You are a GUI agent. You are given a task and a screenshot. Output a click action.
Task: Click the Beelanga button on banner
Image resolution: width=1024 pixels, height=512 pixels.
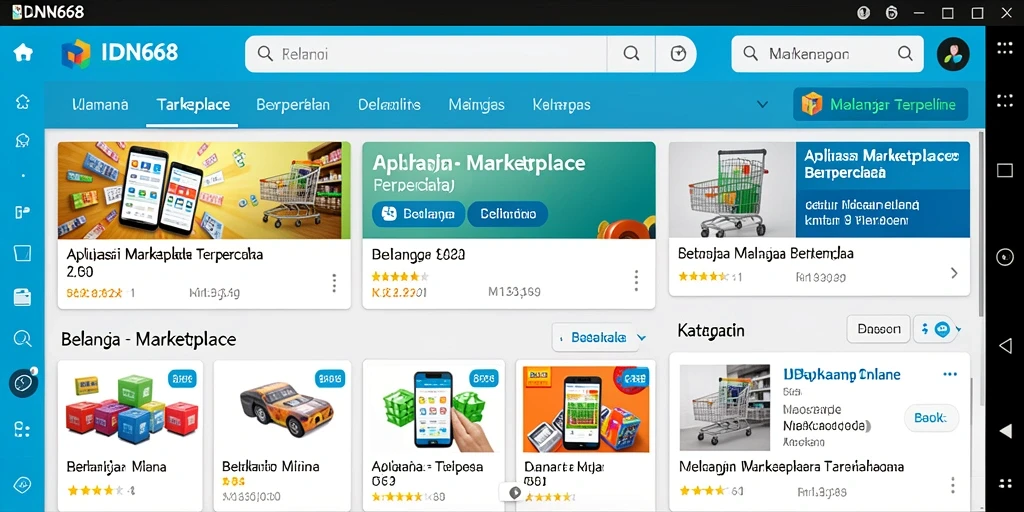click(419, 214)
